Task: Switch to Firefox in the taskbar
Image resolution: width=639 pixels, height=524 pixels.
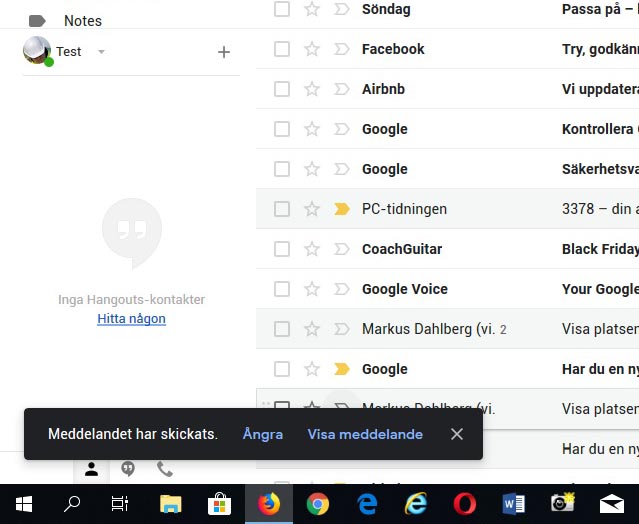Action: pos(269,504)
